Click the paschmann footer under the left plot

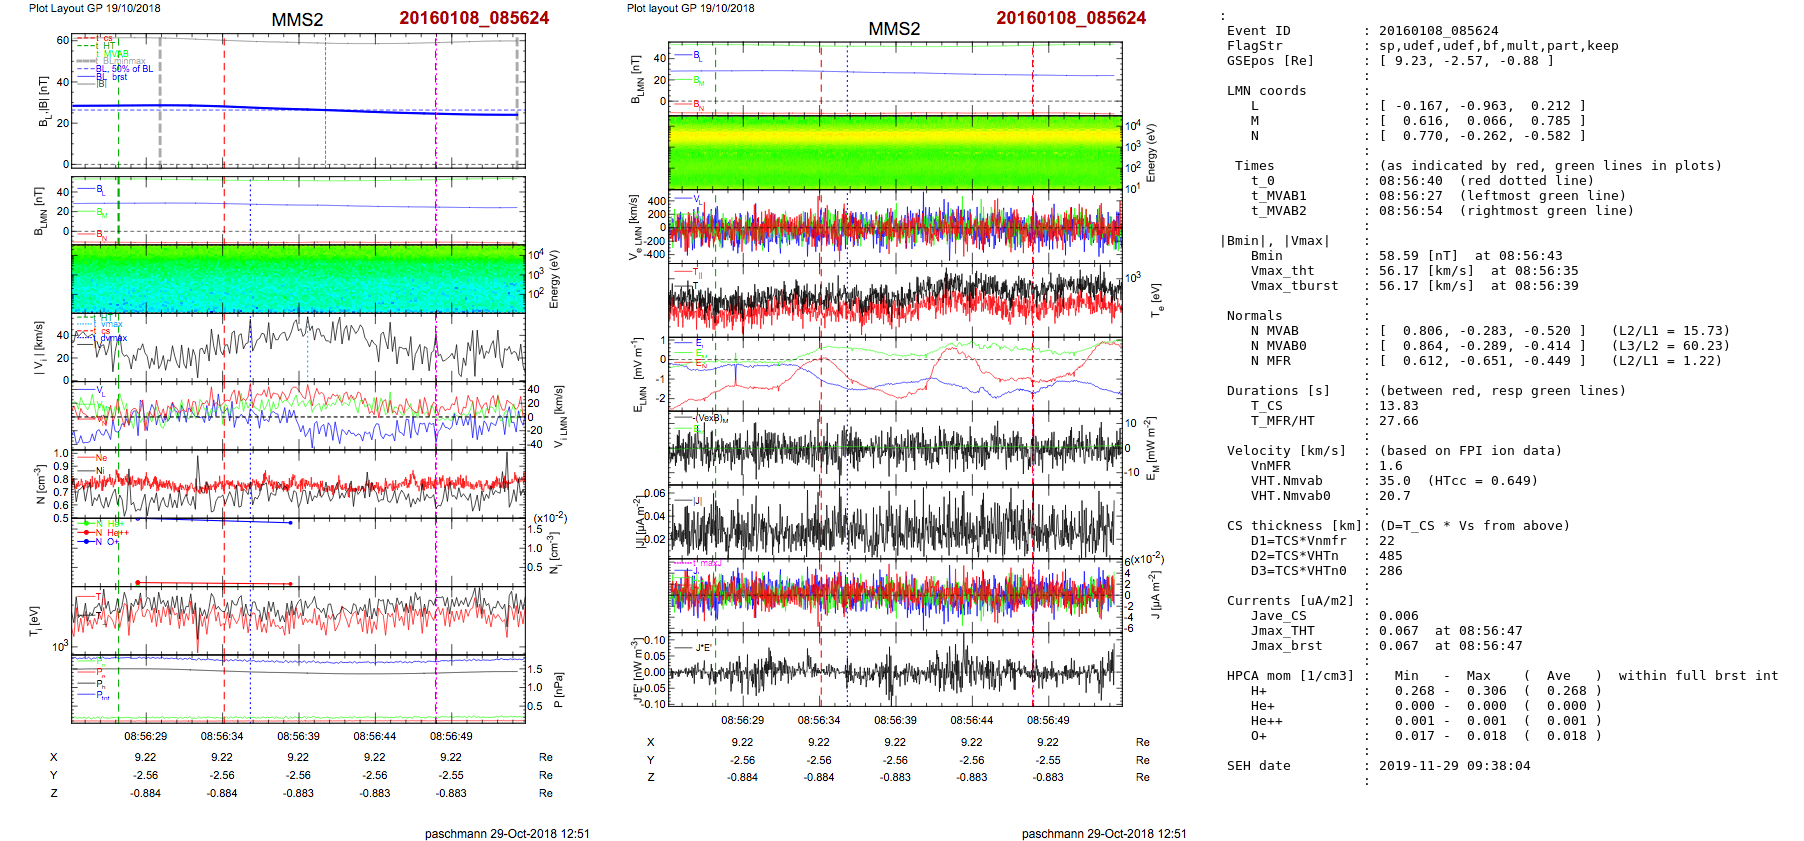point(507,833)
